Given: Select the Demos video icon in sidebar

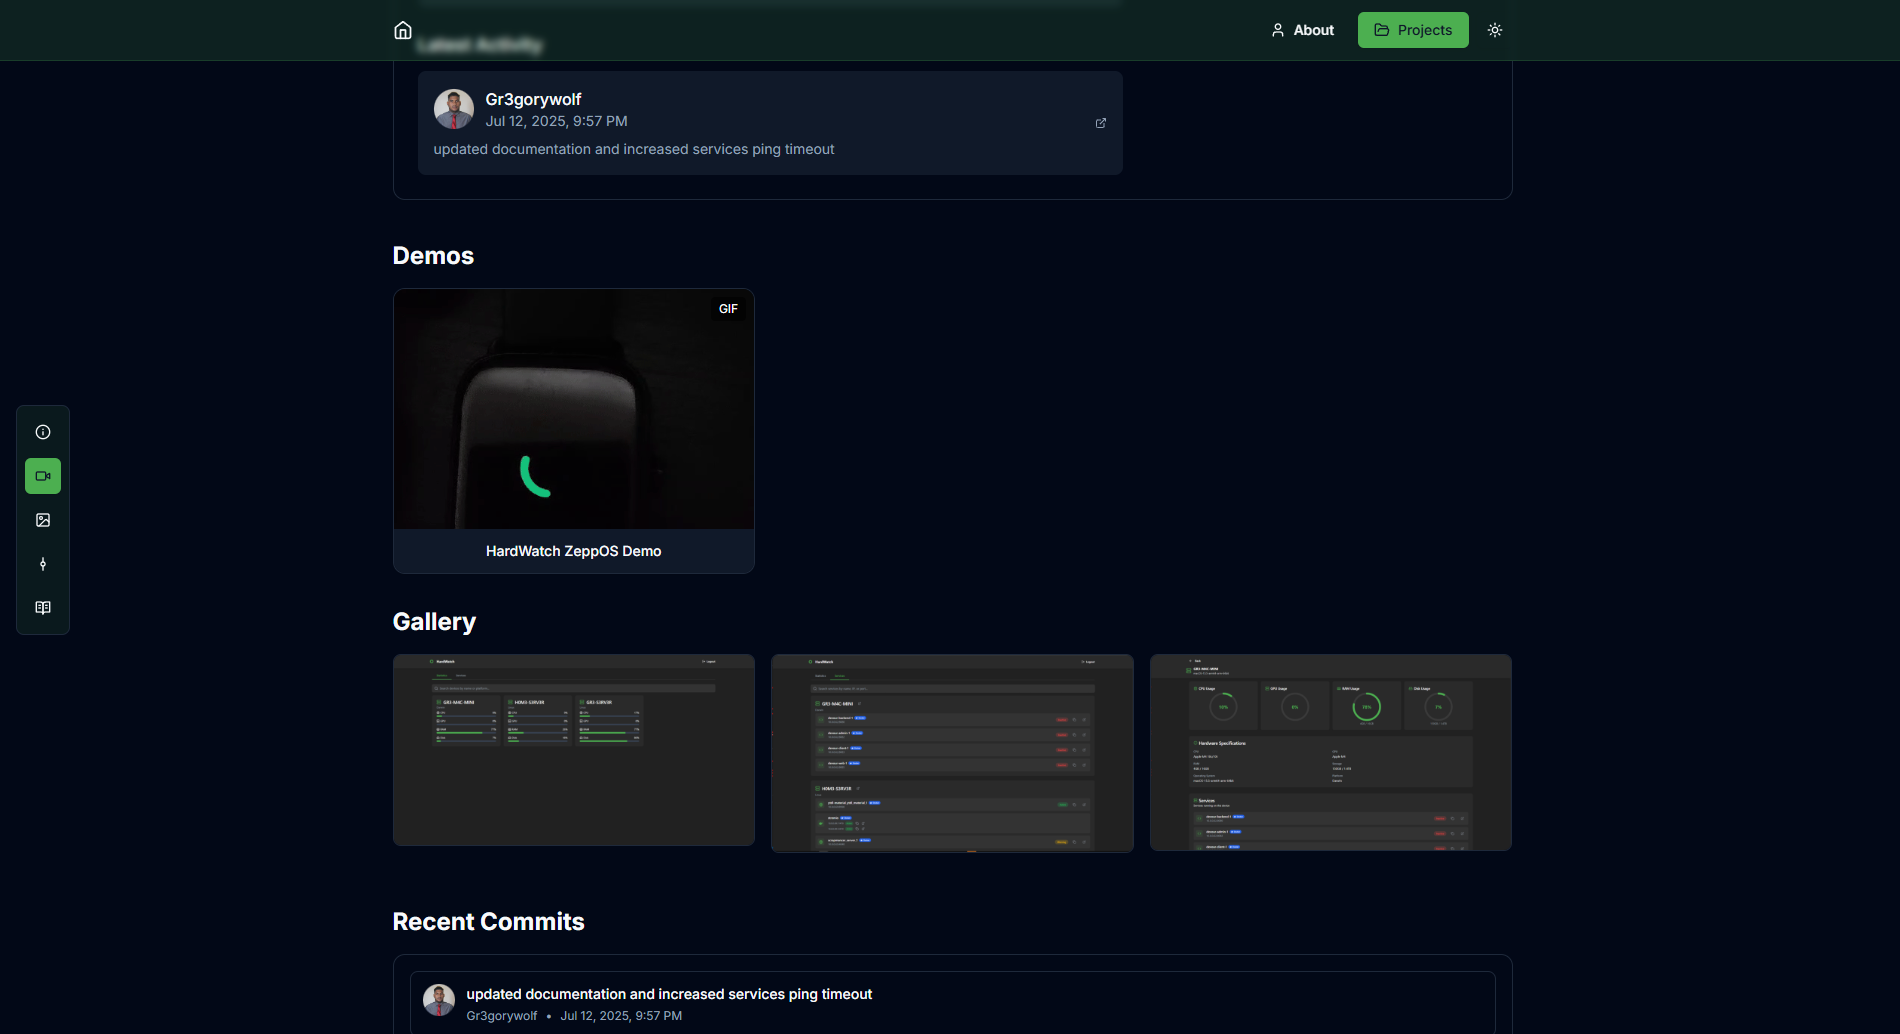Looking at the screenshot, I should click(x=43, y=476).
